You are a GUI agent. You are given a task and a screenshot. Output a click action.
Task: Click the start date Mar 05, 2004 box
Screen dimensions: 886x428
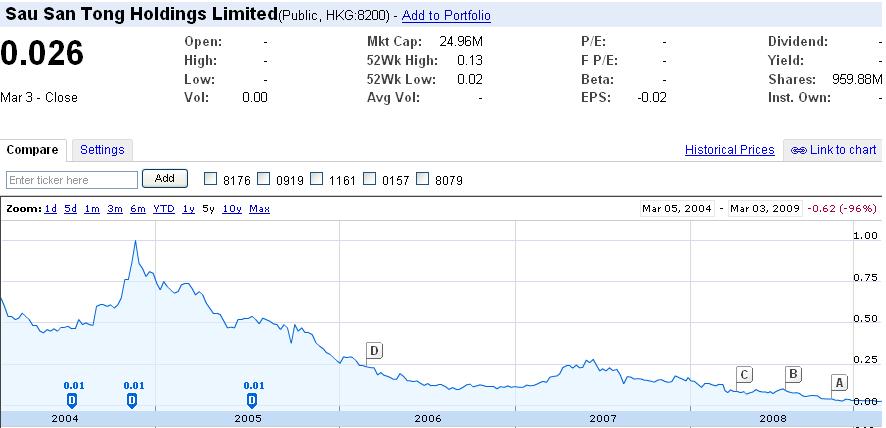[x=677, y=209]
